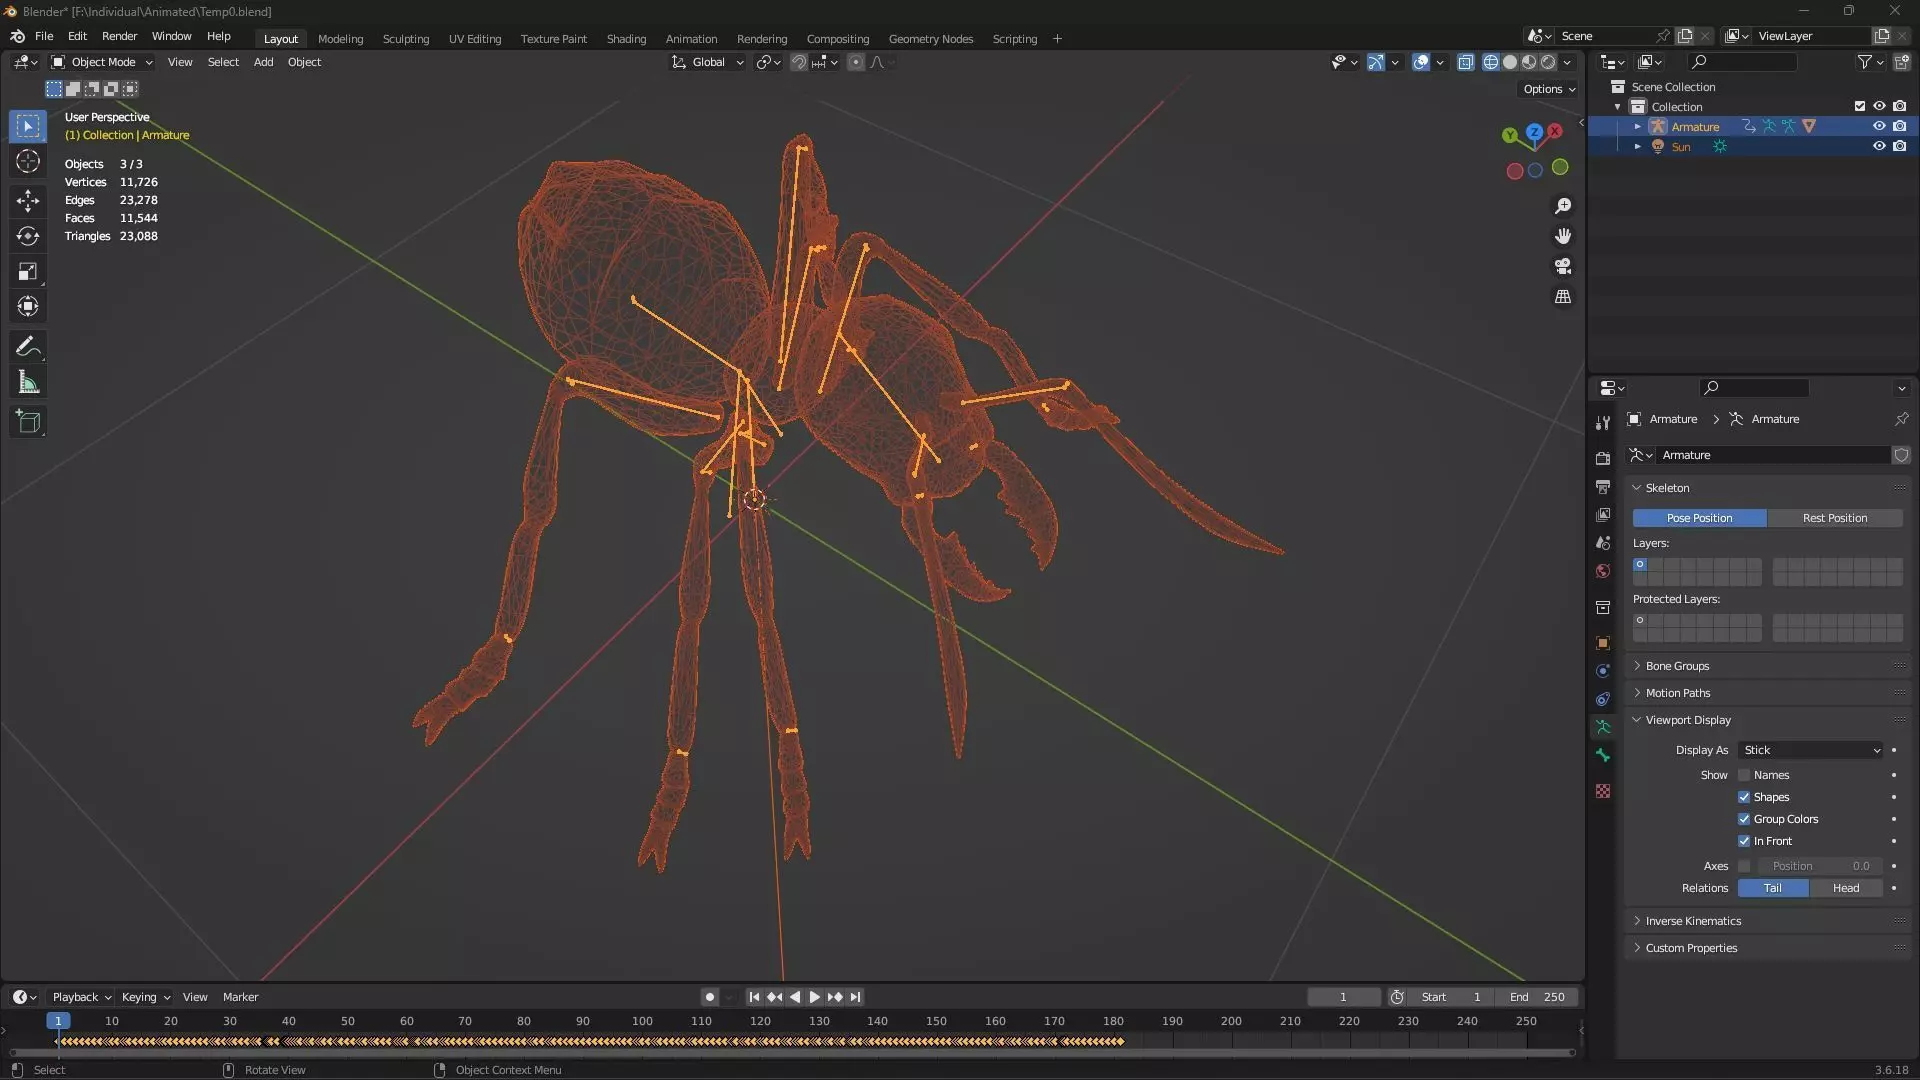Open the Display As Stick dropdown

pos(1811,750)
